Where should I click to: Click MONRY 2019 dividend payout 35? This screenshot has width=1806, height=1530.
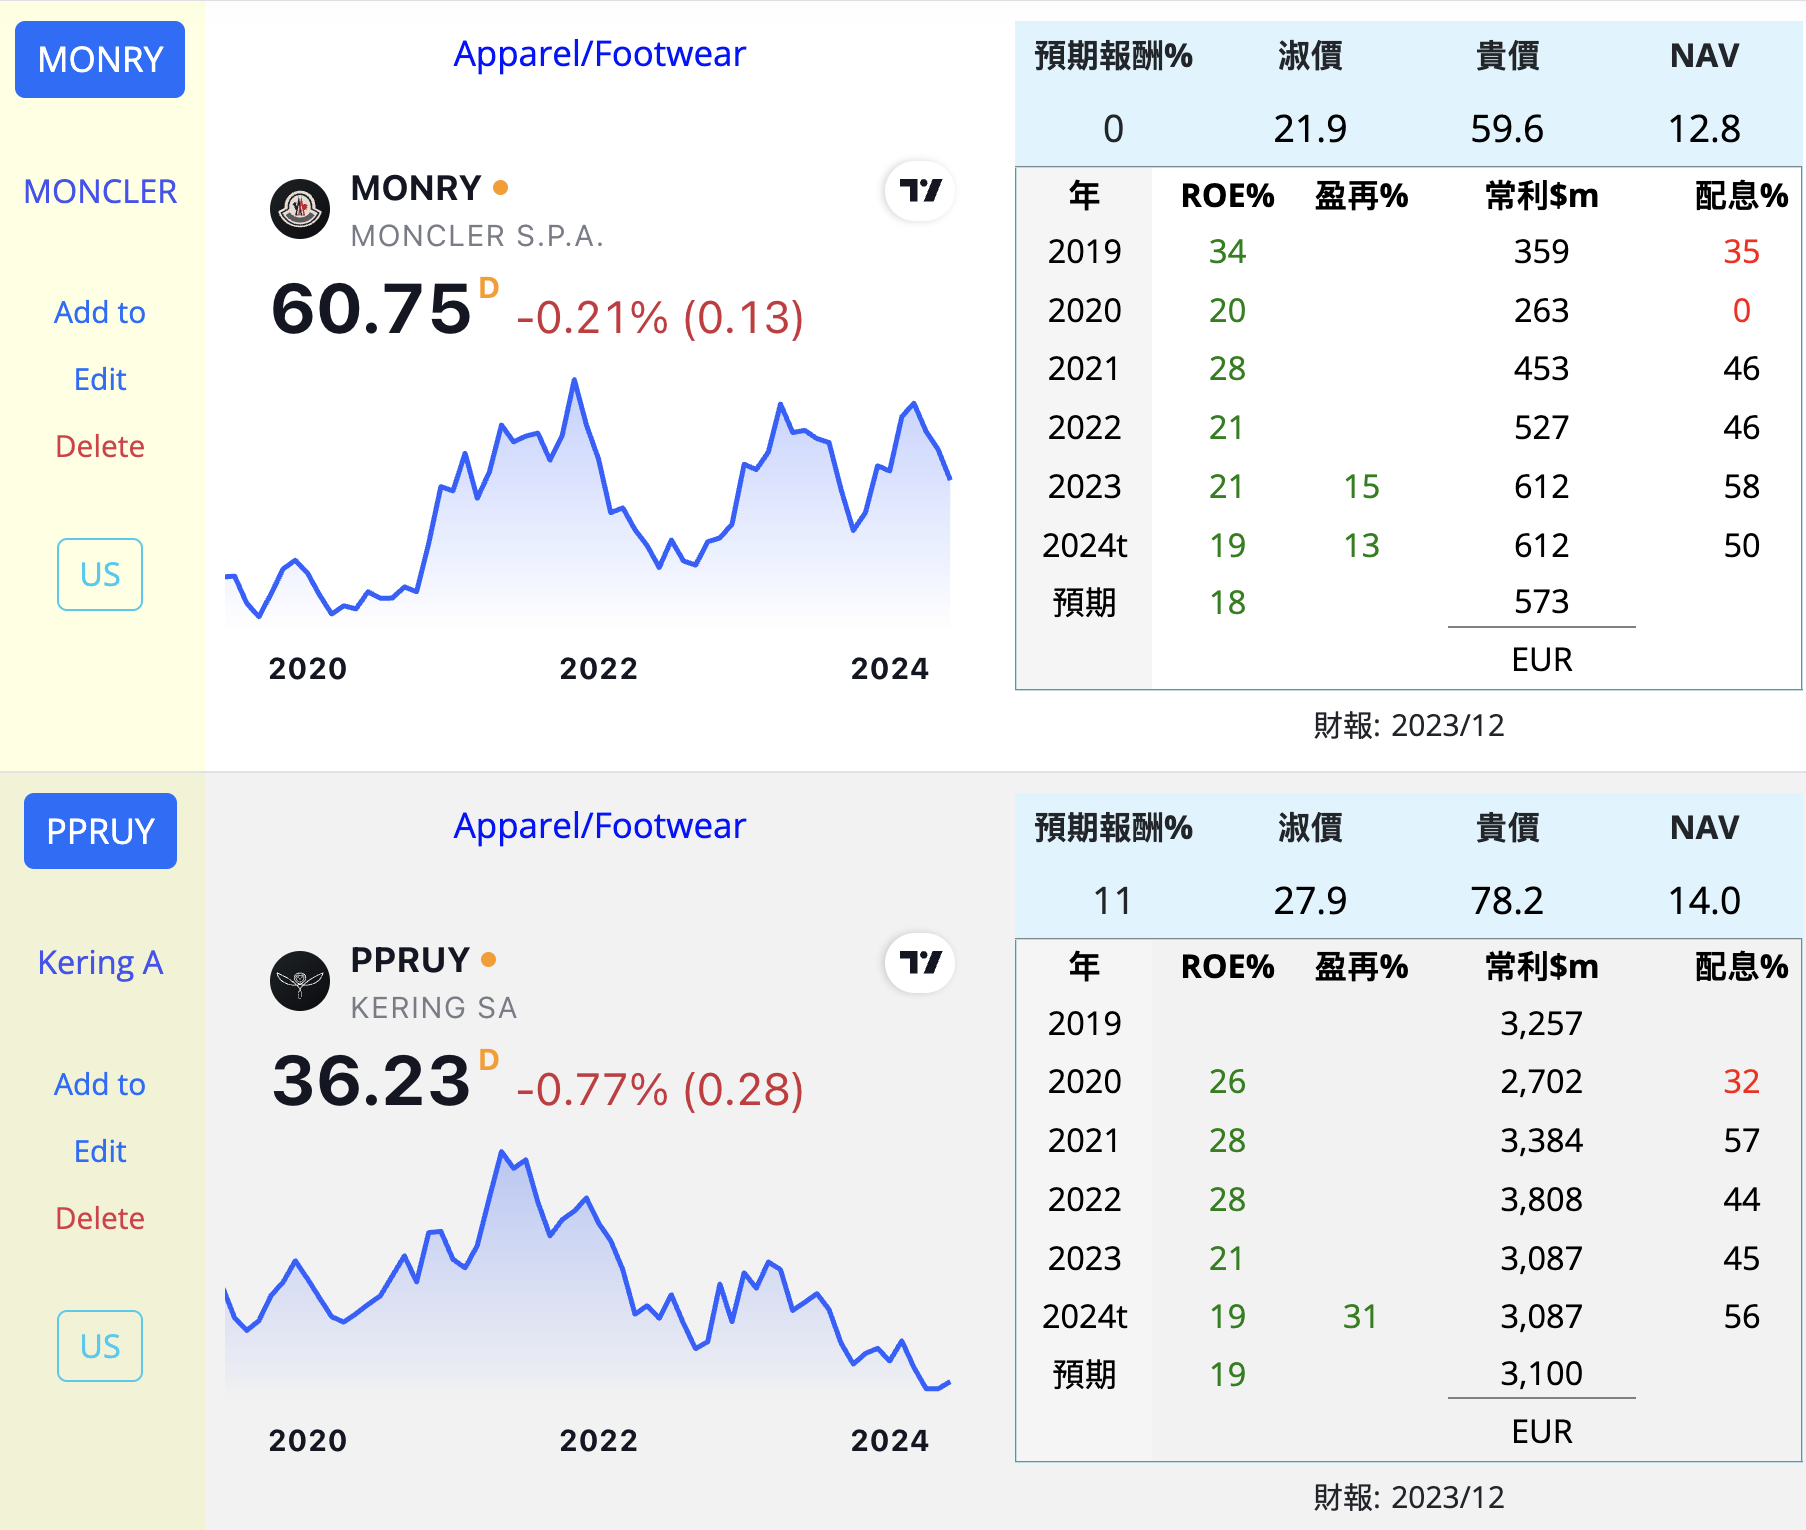(1741, 252)
